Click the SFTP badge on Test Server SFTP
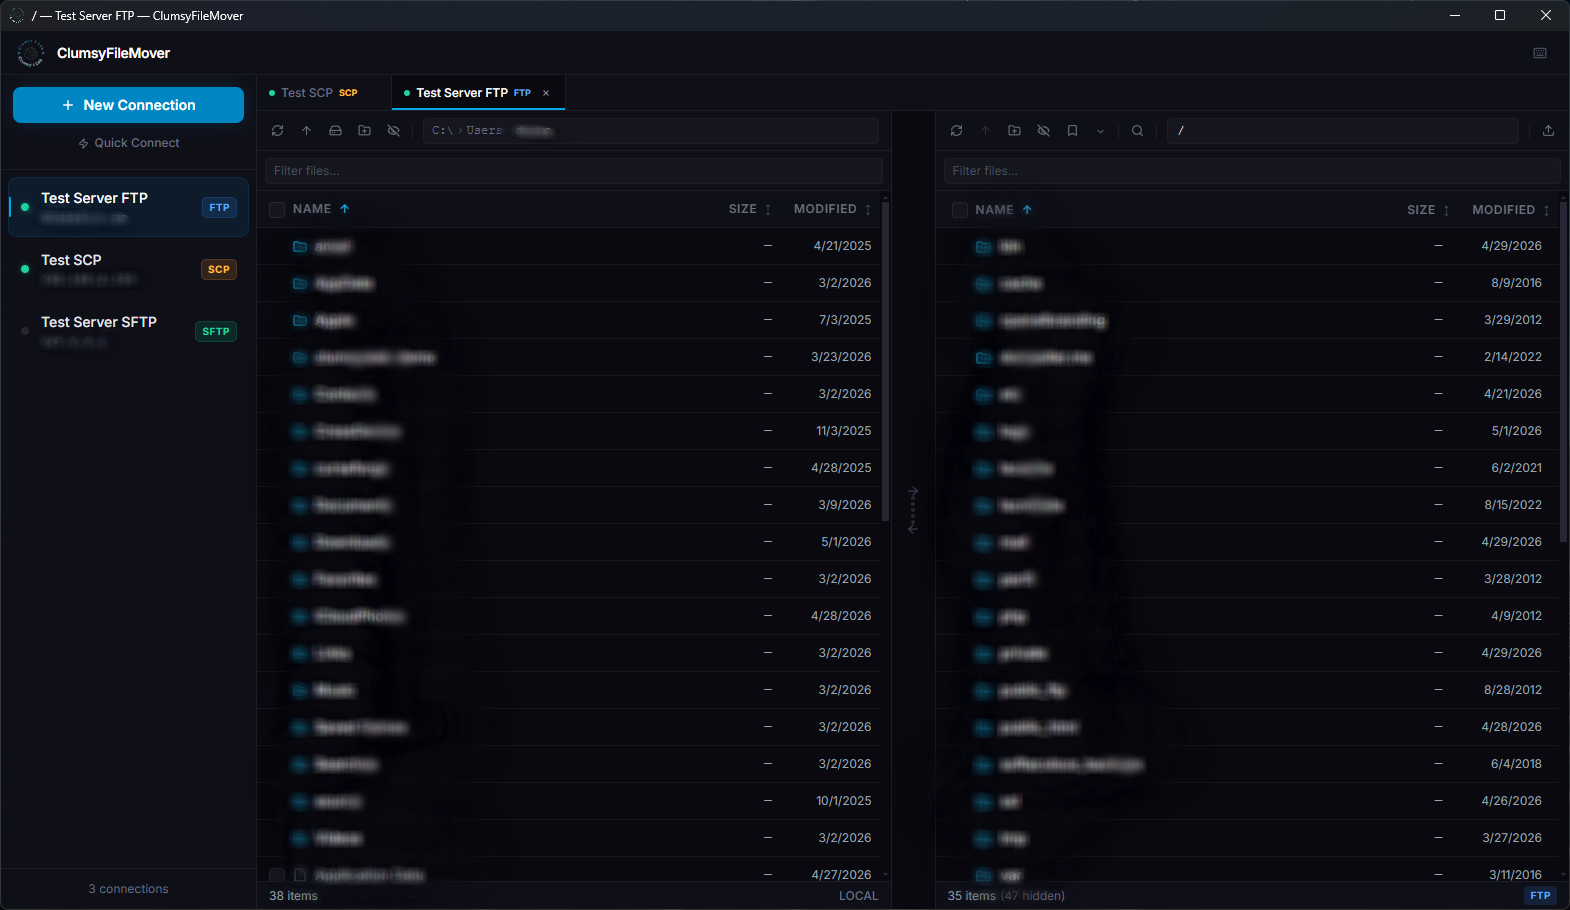This screenshot has height=910, width=1570. pyautogui.click(x=216, y=332)
